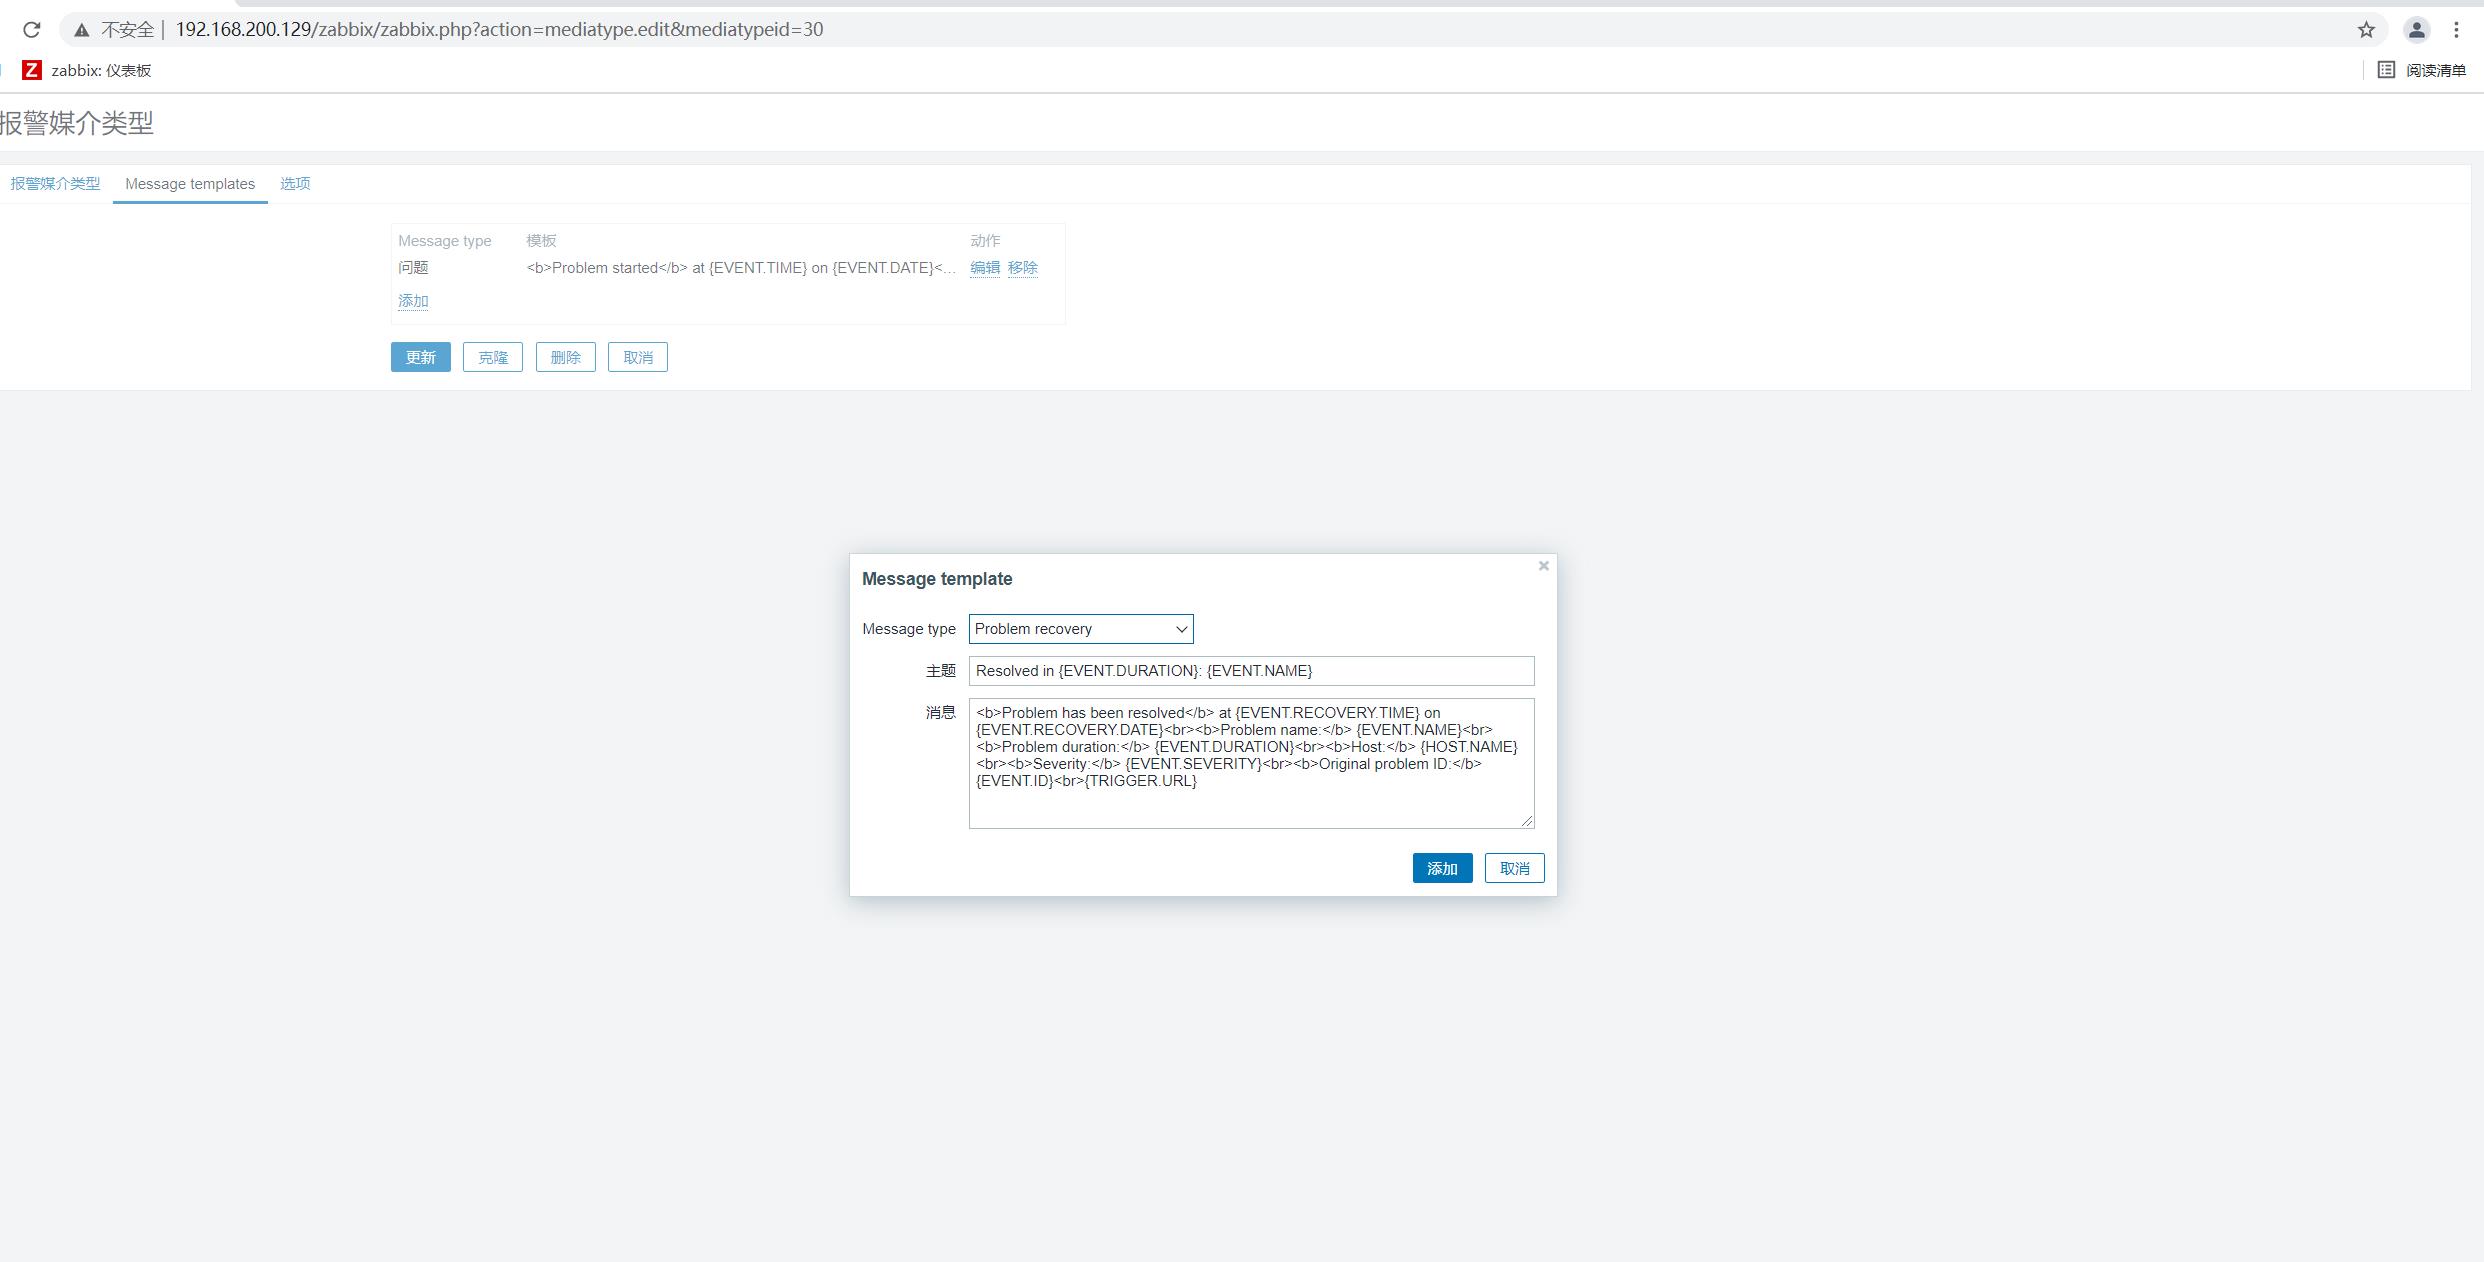Click 编辑 link for the 问题 template
2484x1262 pixels.
[985, 268]
